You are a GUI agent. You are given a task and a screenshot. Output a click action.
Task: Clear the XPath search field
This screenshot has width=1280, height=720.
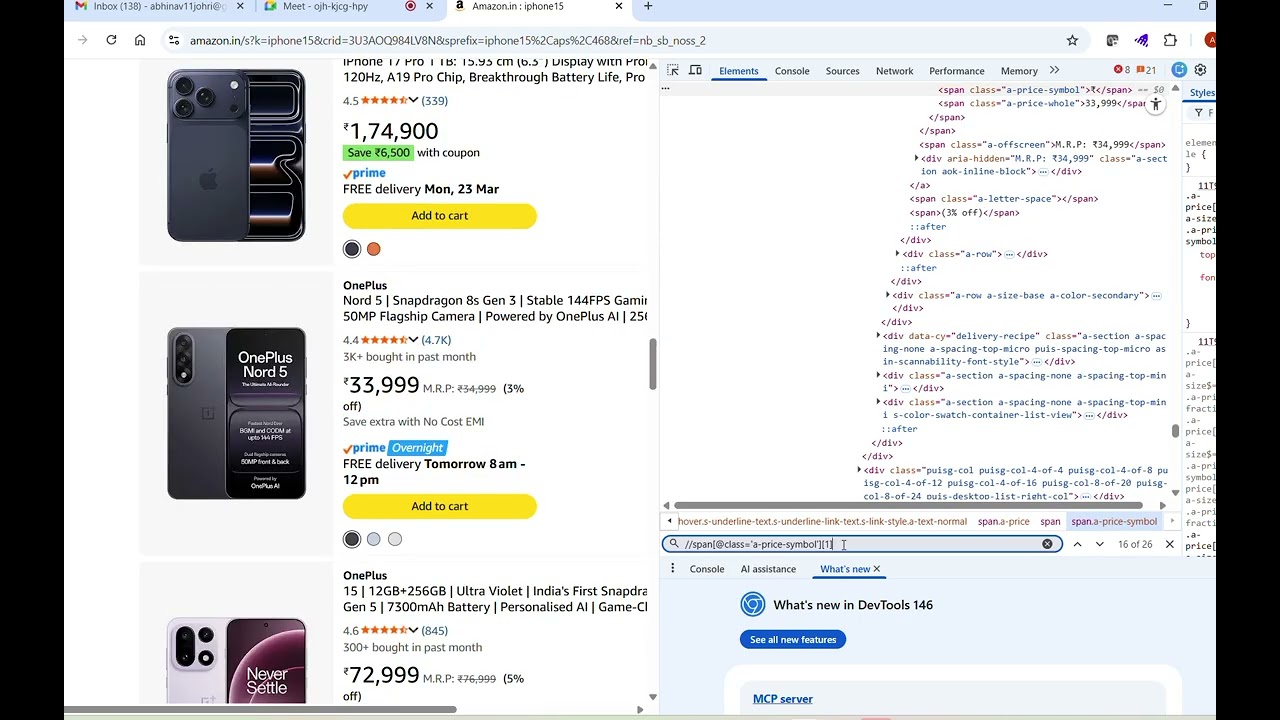[x=1047, y=544]
